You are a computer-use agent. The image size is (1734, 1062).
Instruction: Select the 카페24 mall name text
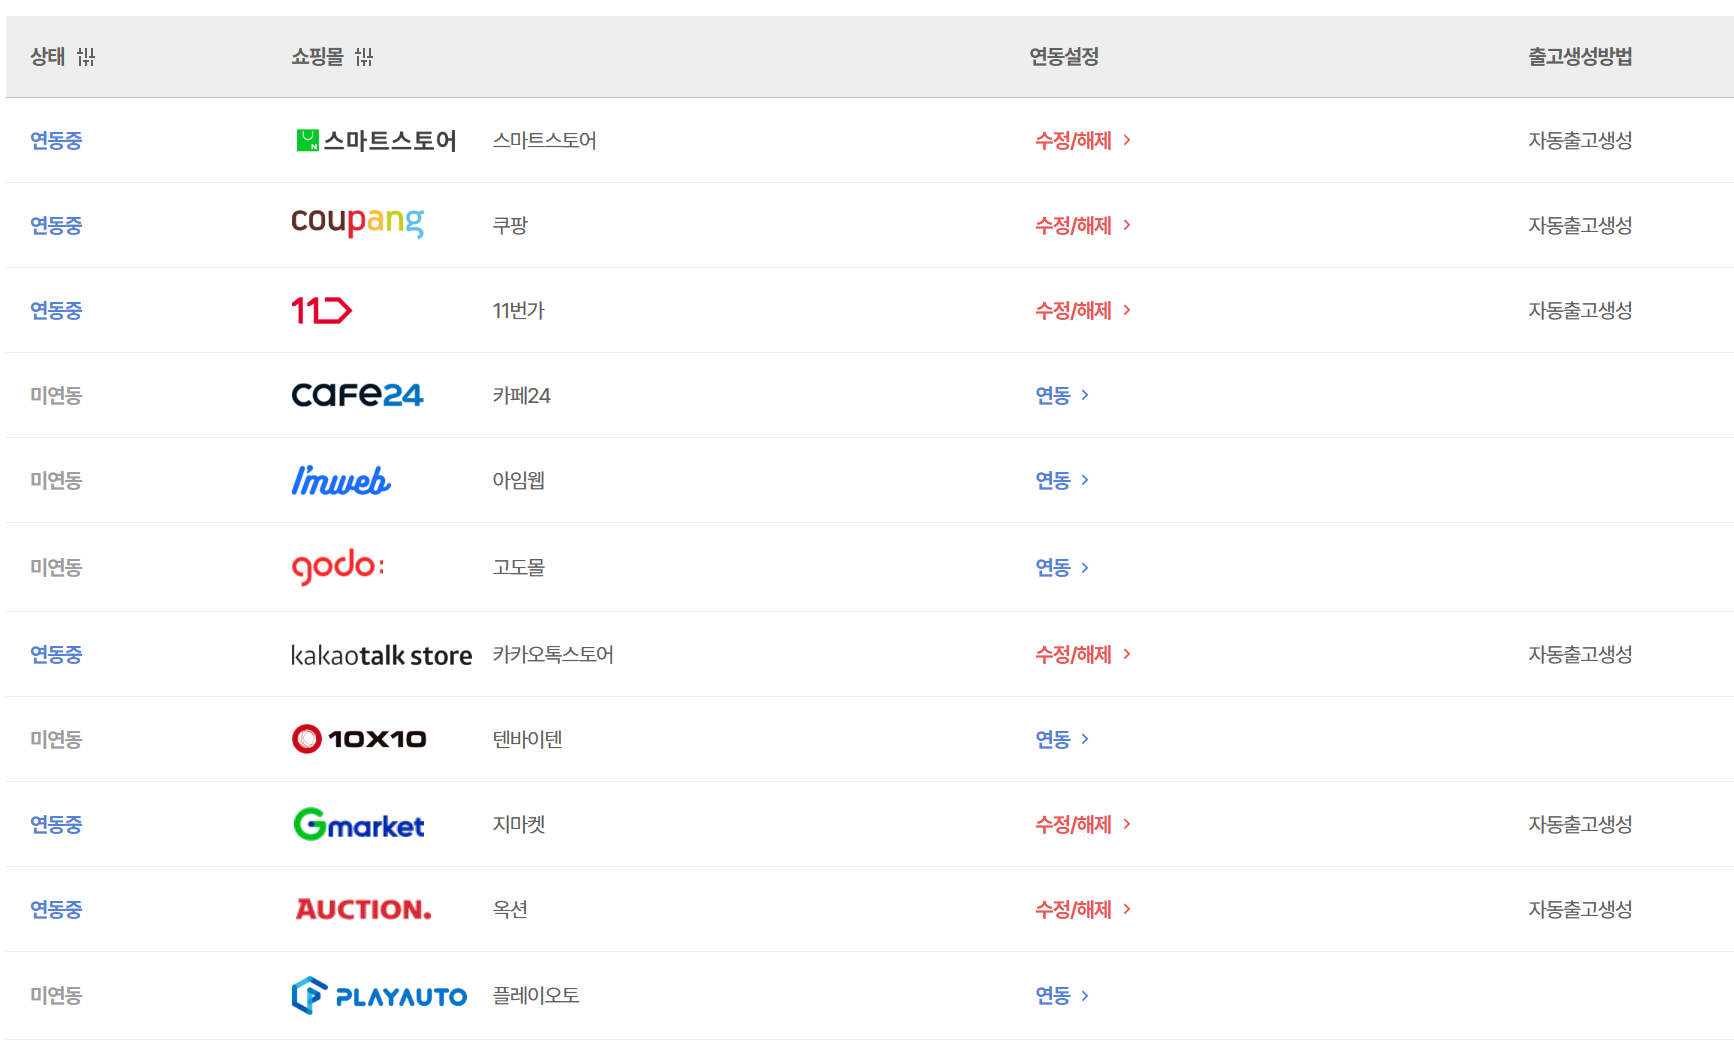pos(521,396)
